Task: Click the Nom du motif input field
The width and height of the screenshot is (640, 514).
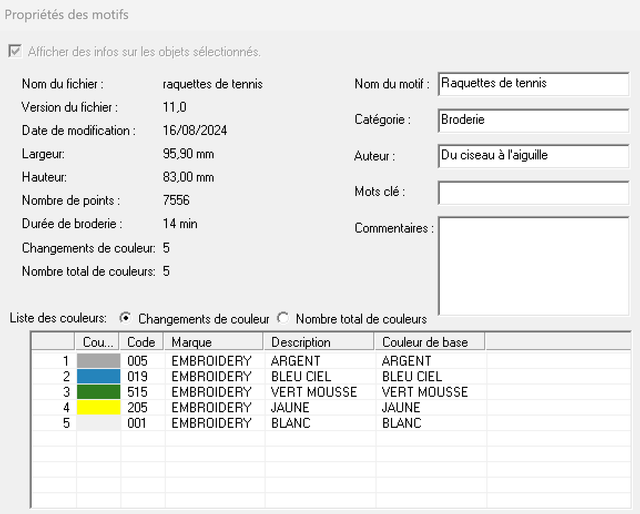Action: (533, 84)
